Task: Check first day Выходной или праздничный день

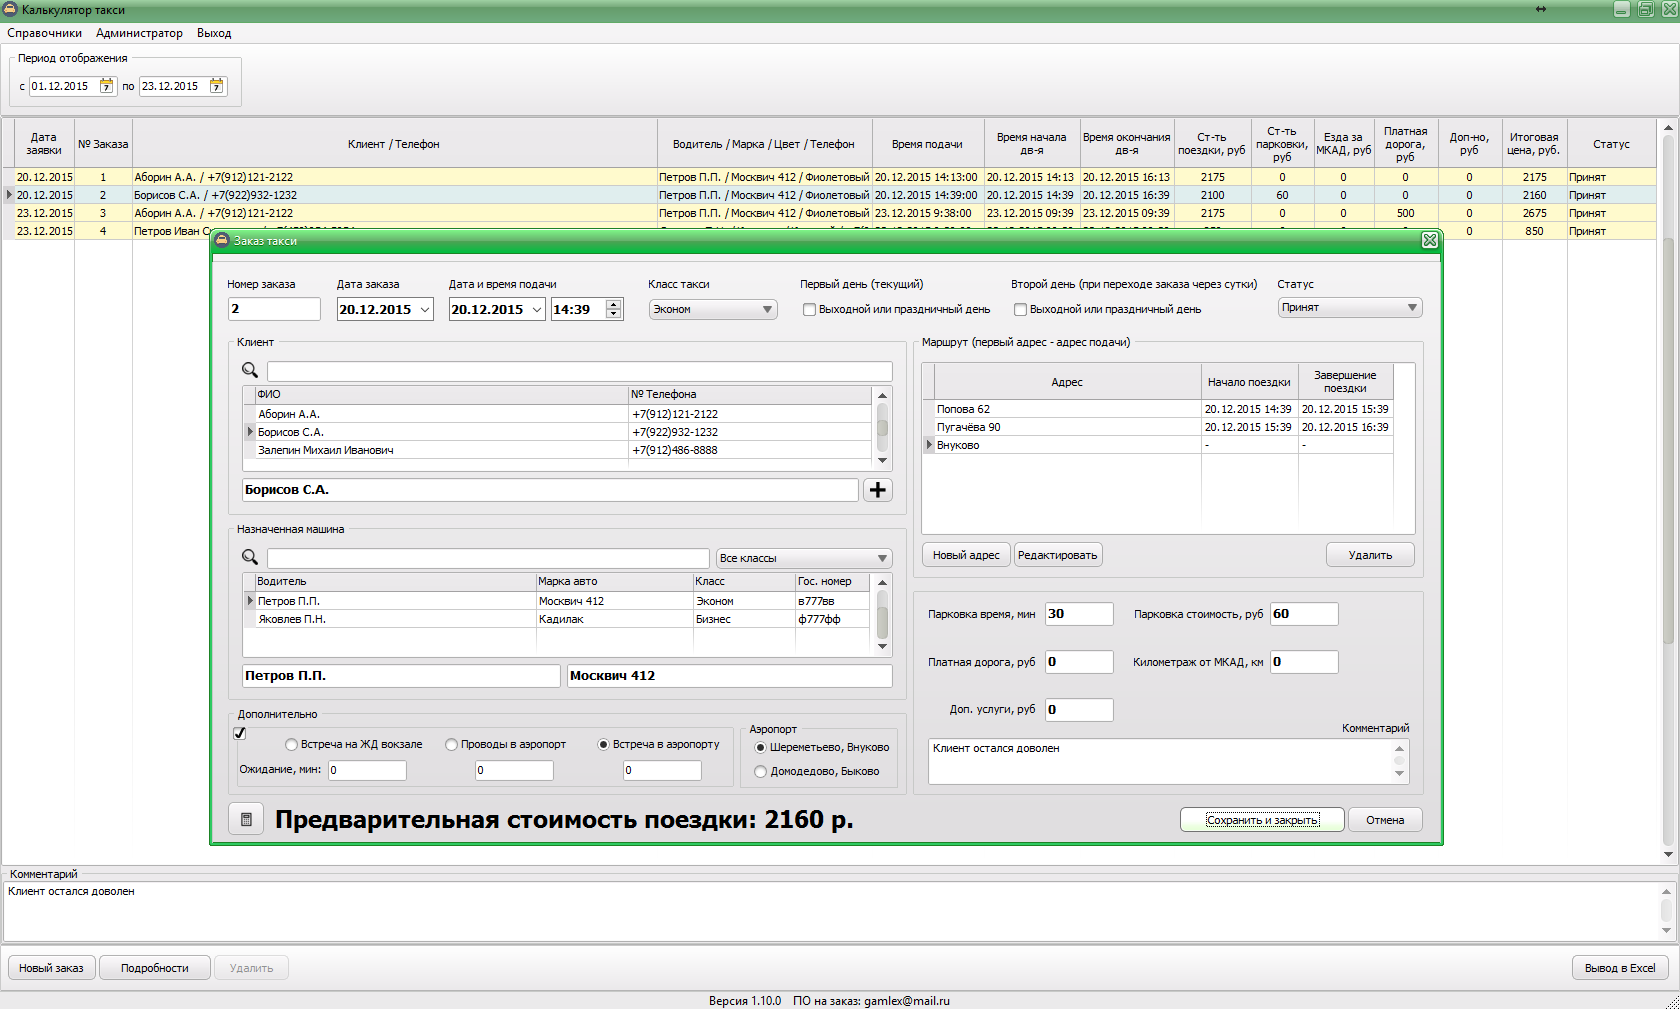Action: tap(810, 310)
